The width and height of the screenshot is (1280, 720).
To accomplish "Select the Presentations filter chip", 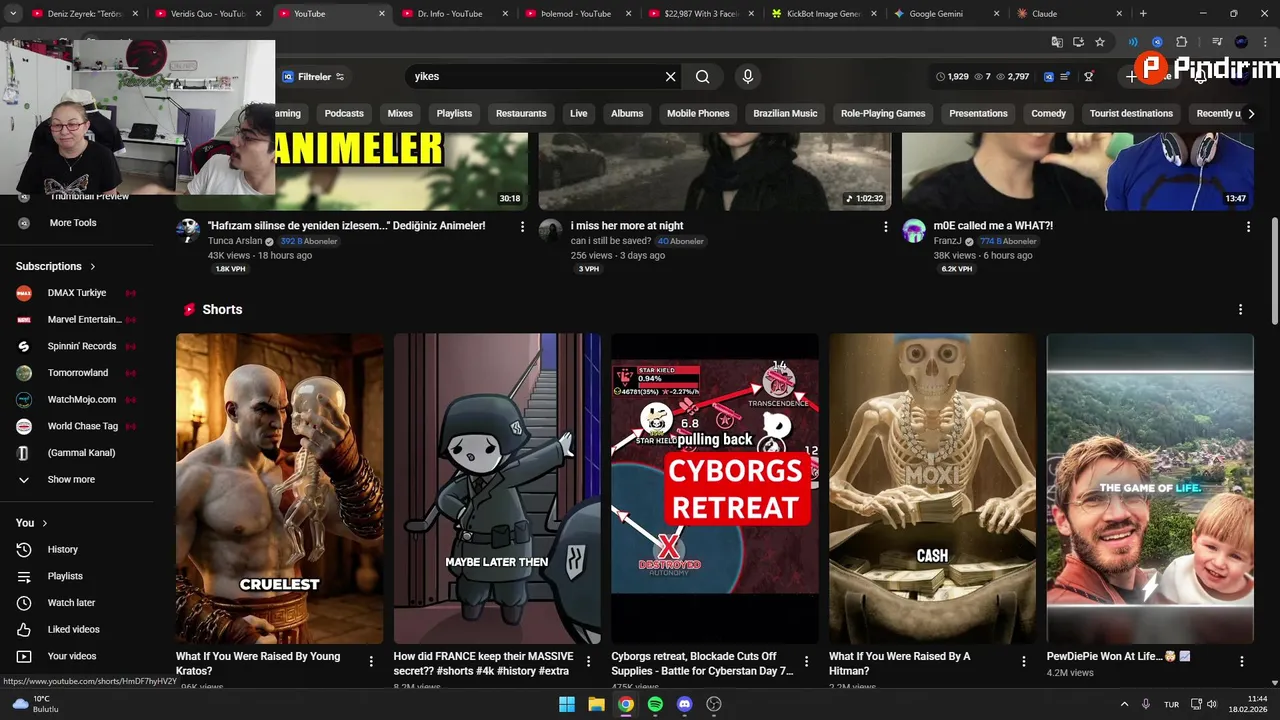I will coord(978,113).
